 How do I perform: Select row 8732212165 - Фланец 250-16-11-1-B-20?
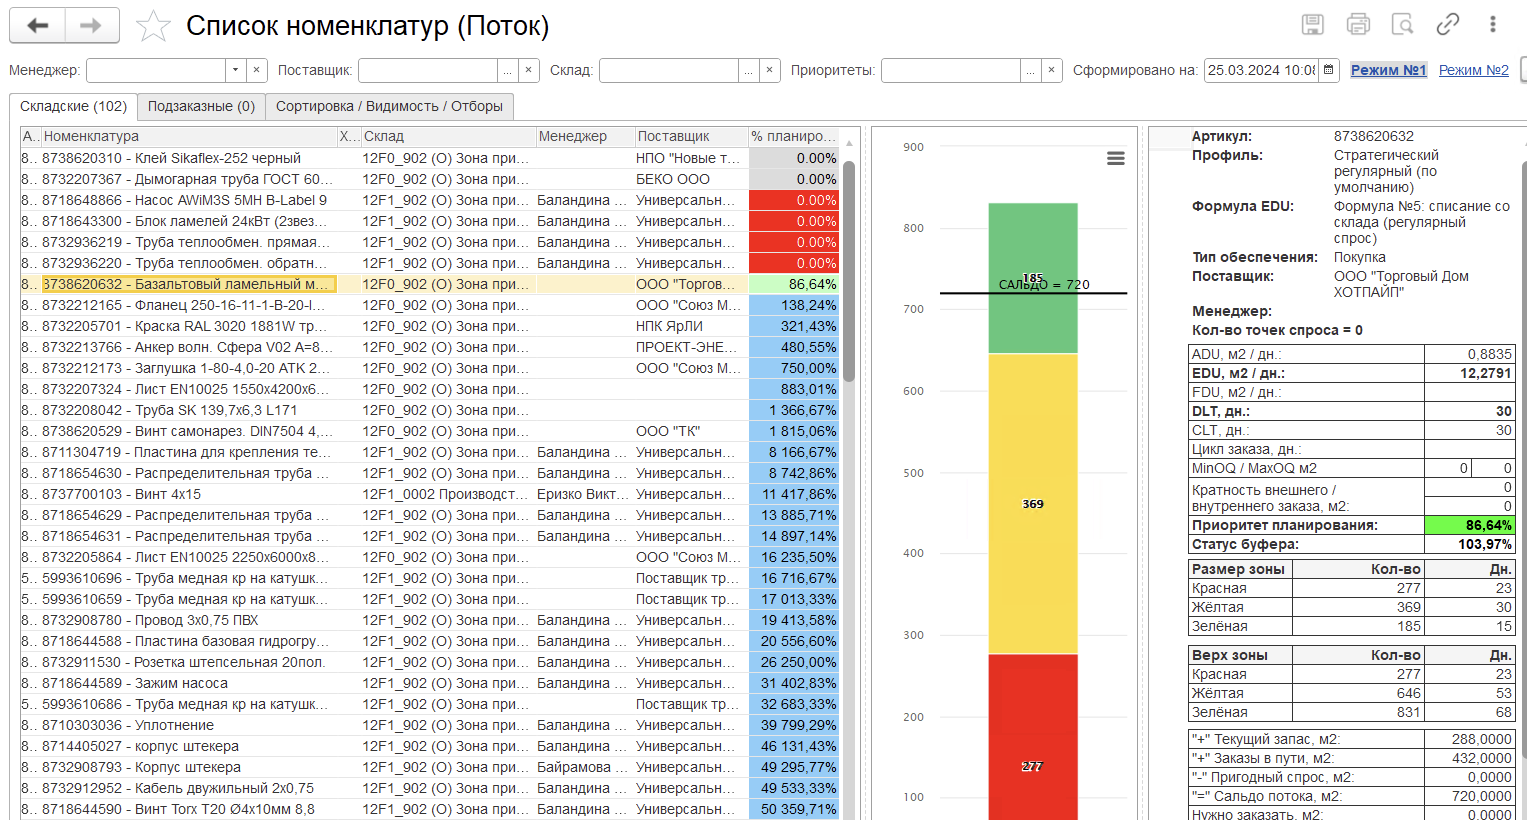(x=429, y=305)
